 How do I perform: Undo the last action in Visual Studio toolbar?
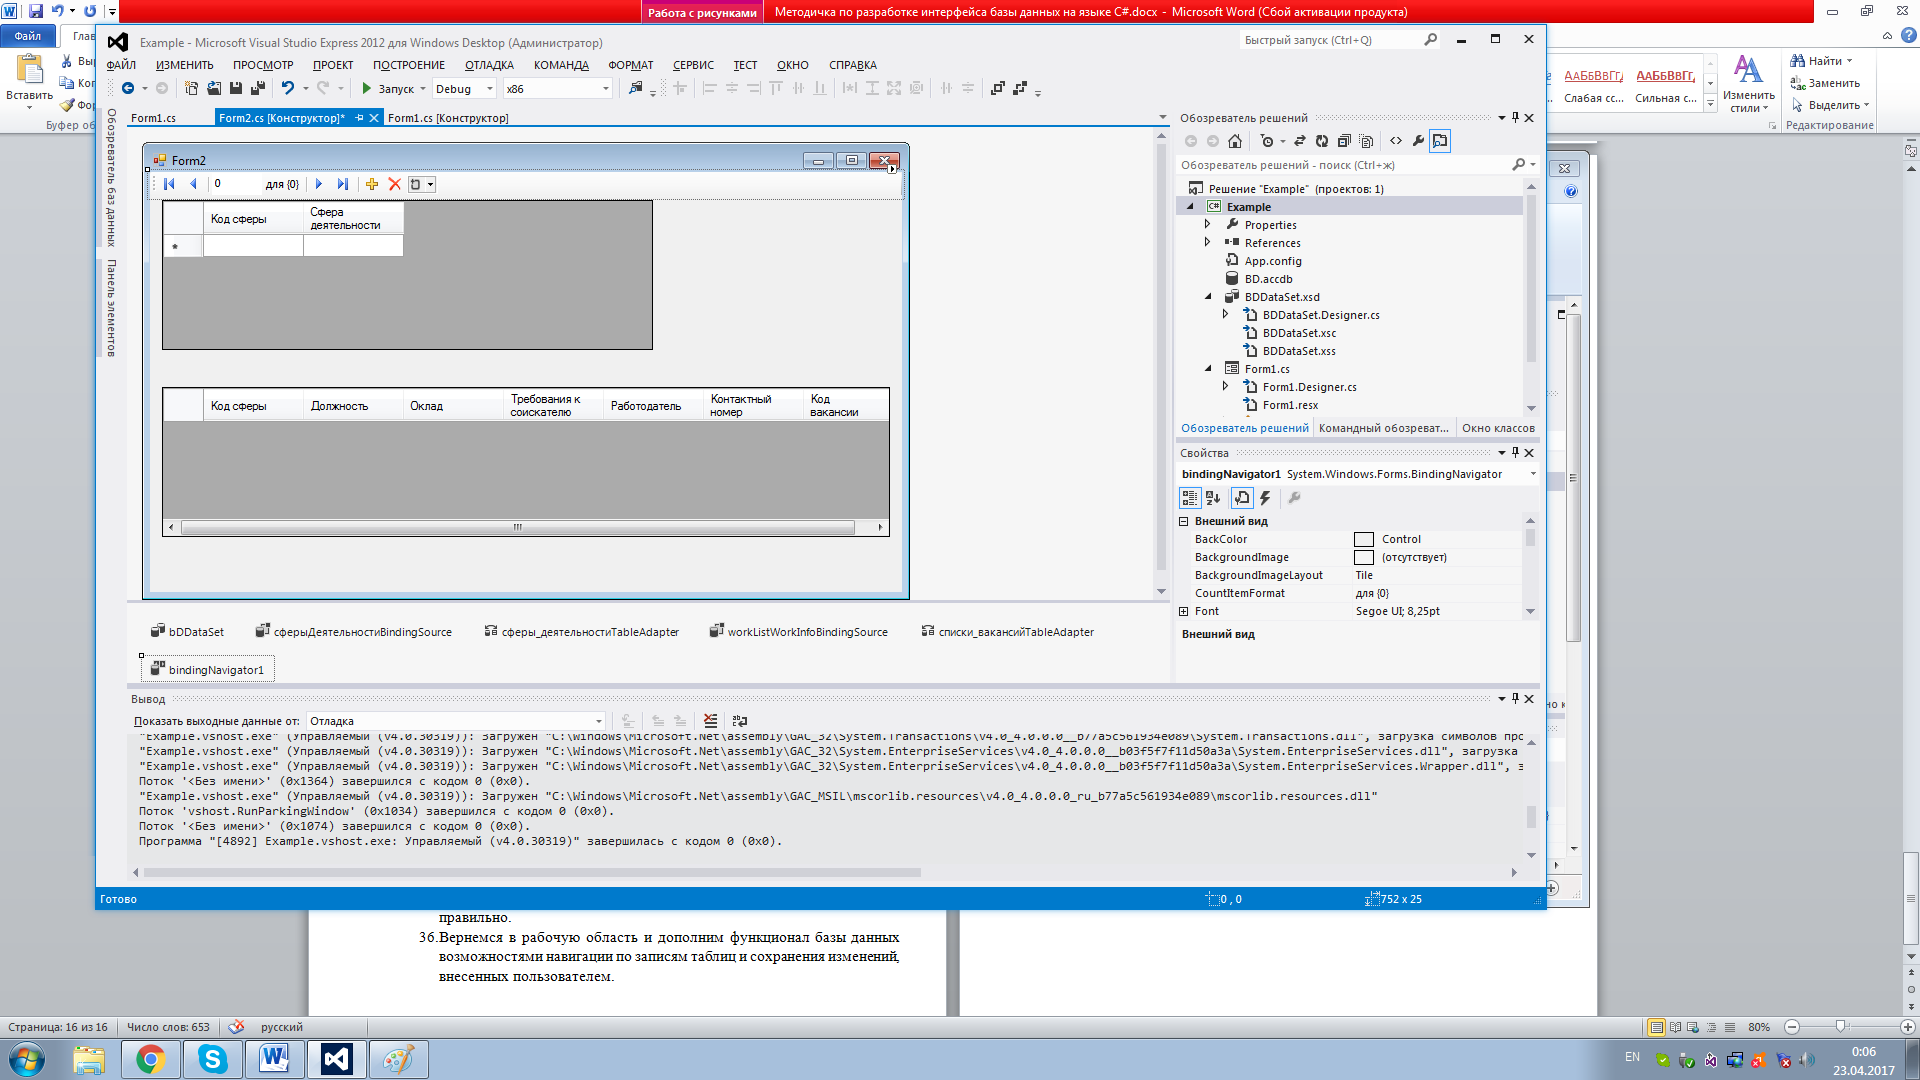[288, 89]
